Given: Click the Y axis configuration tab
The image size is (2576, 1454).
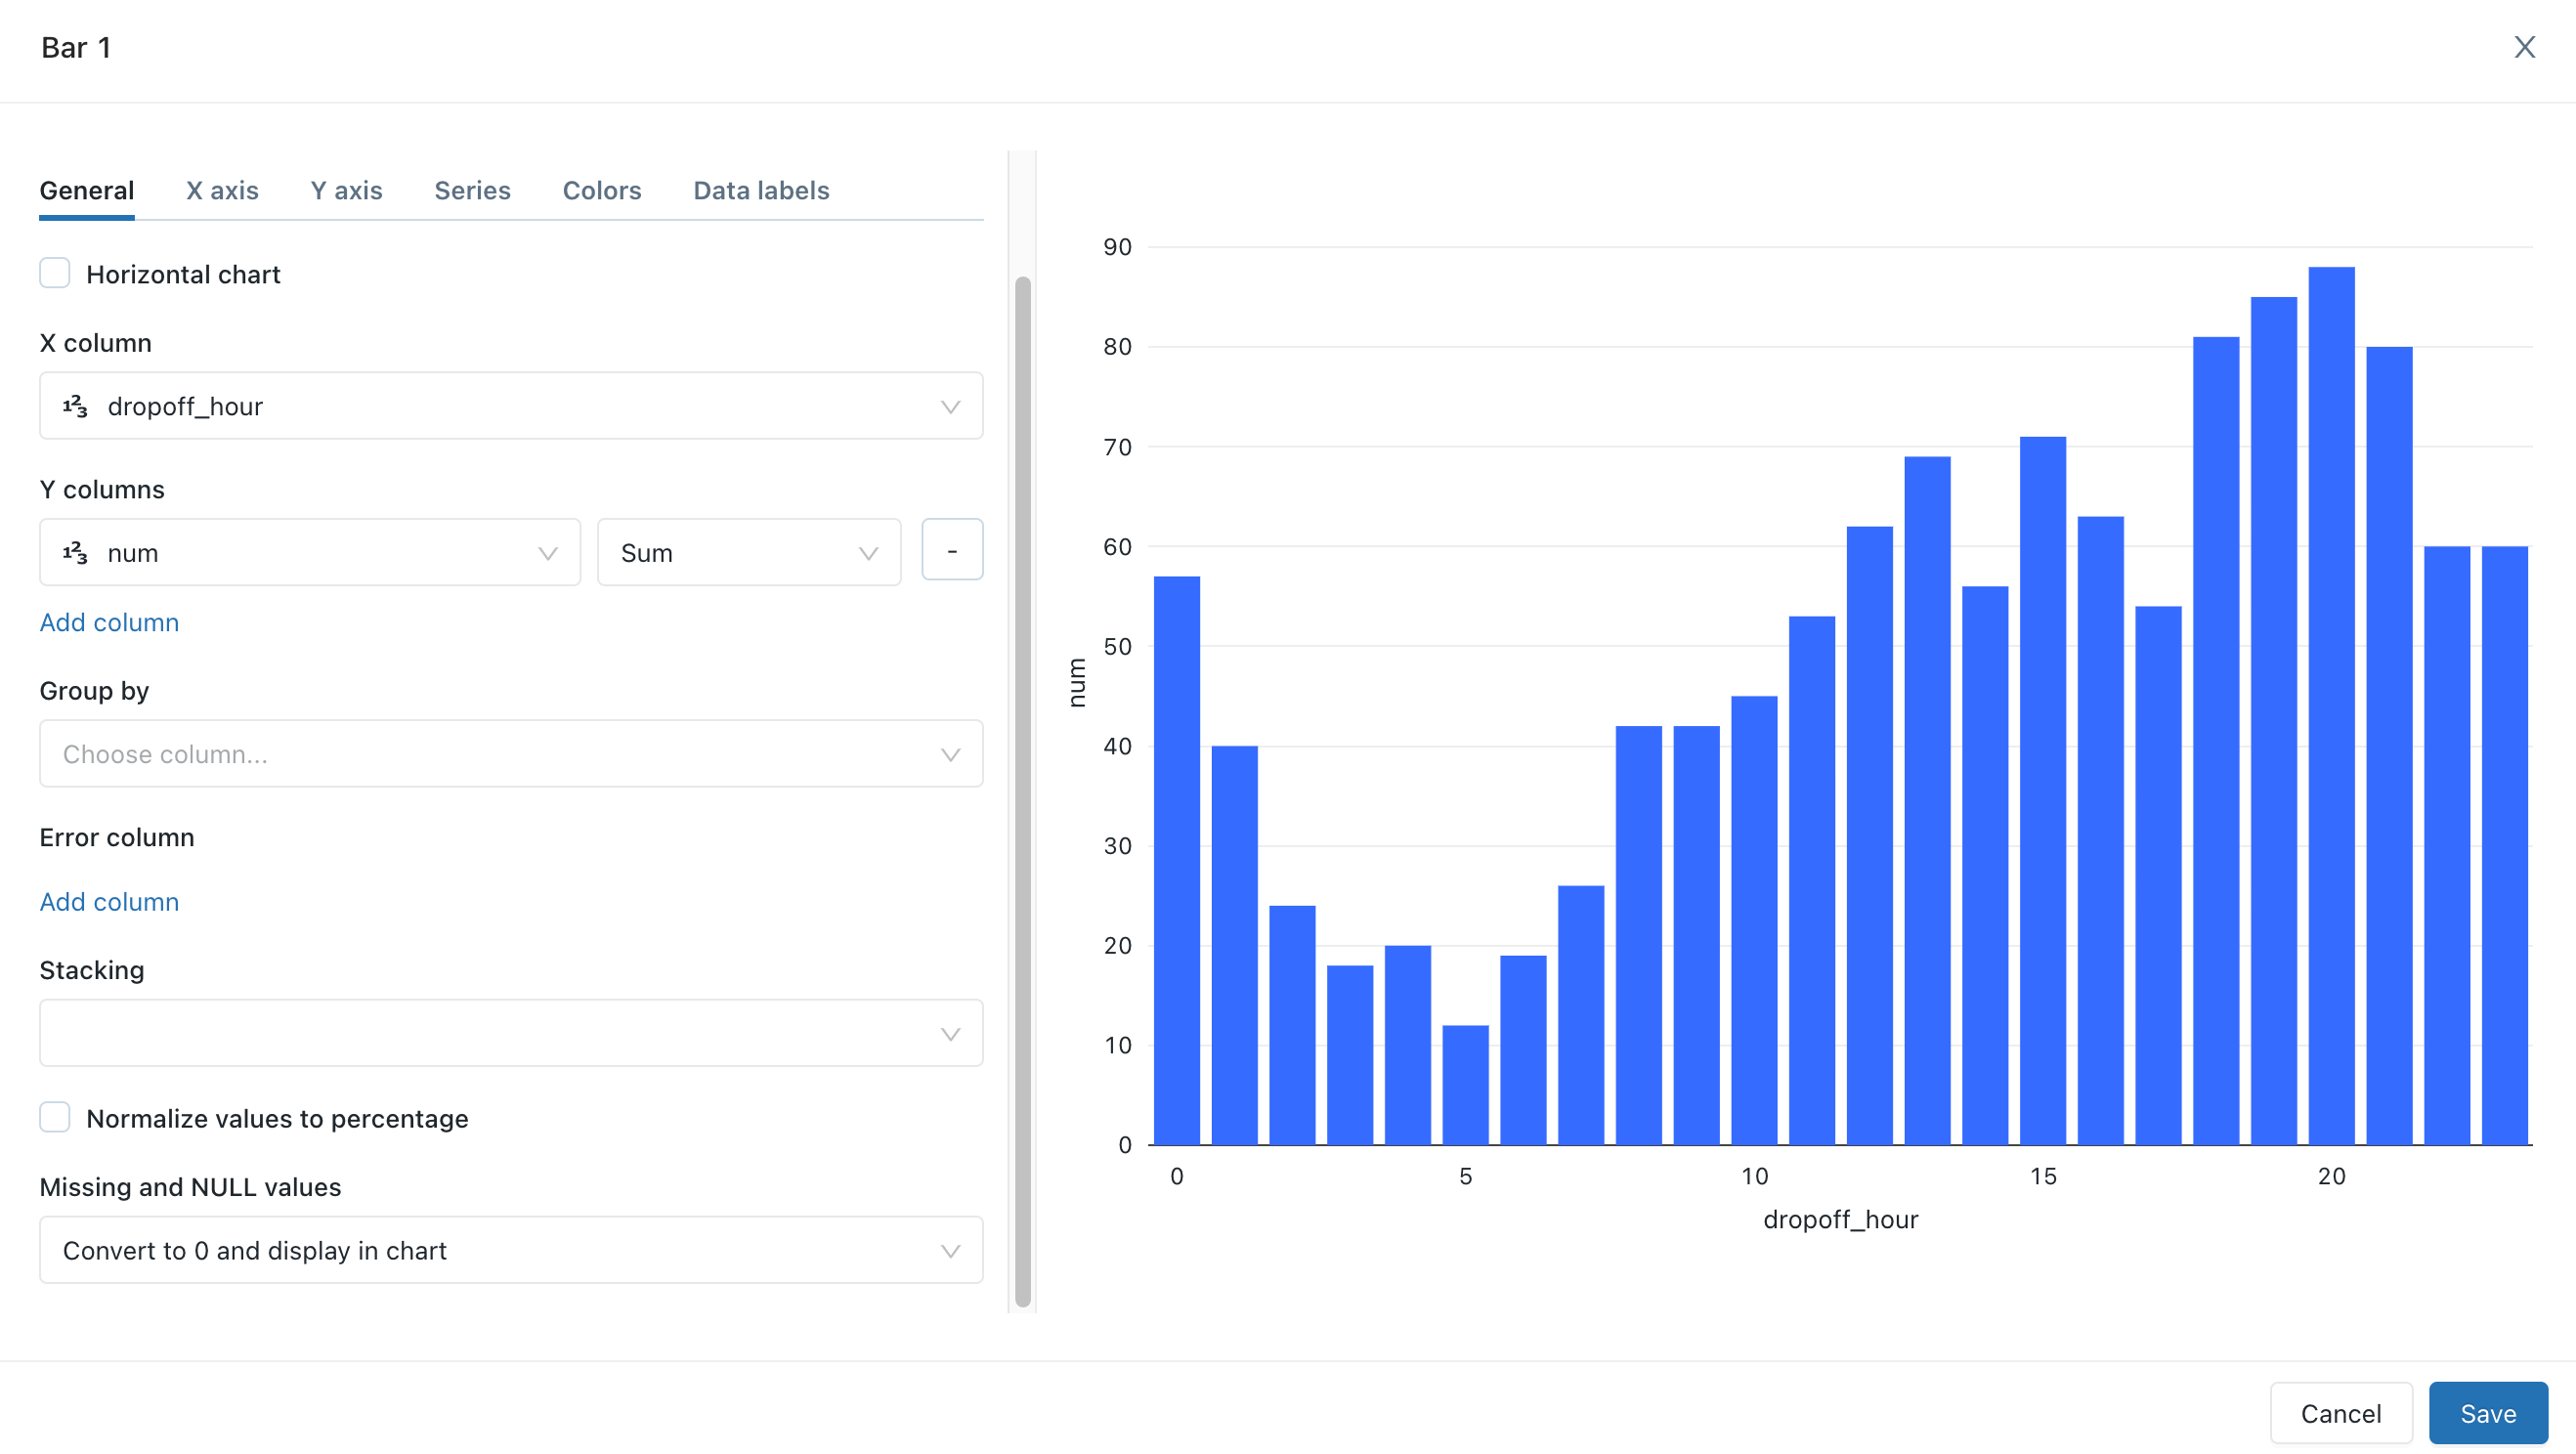Looking at the screenshot, I should pyautogui.click(x=347, y=190).
